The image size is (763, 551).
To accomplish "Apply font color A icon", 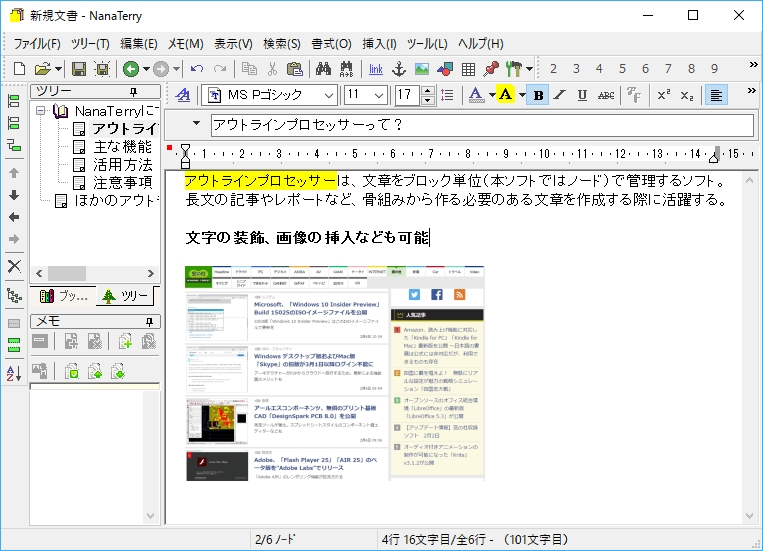I will 476,95.
